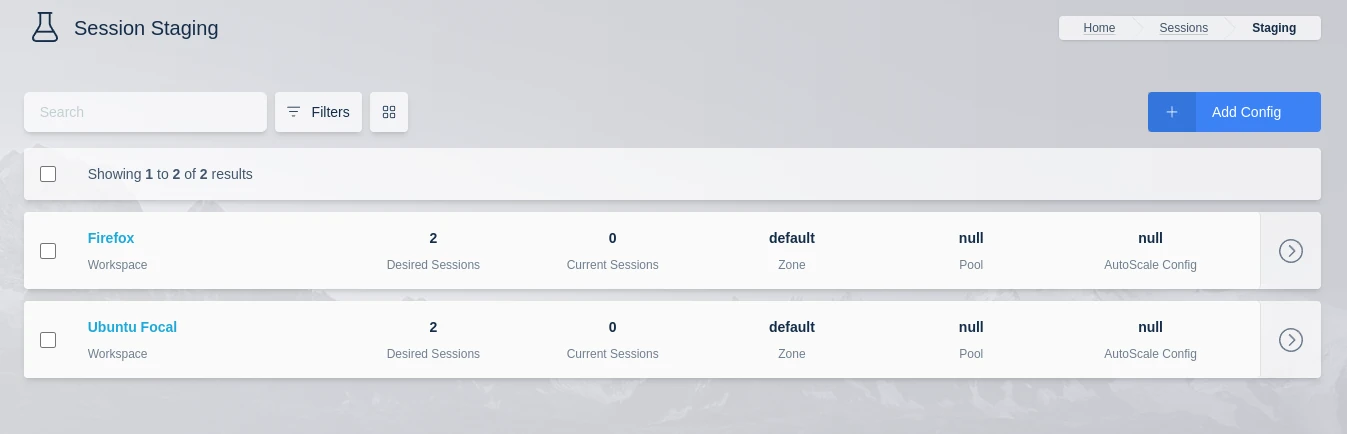The image size is (1347, 434).
Task: Go to Home breadcrumb
Action: click(1099, 28)
